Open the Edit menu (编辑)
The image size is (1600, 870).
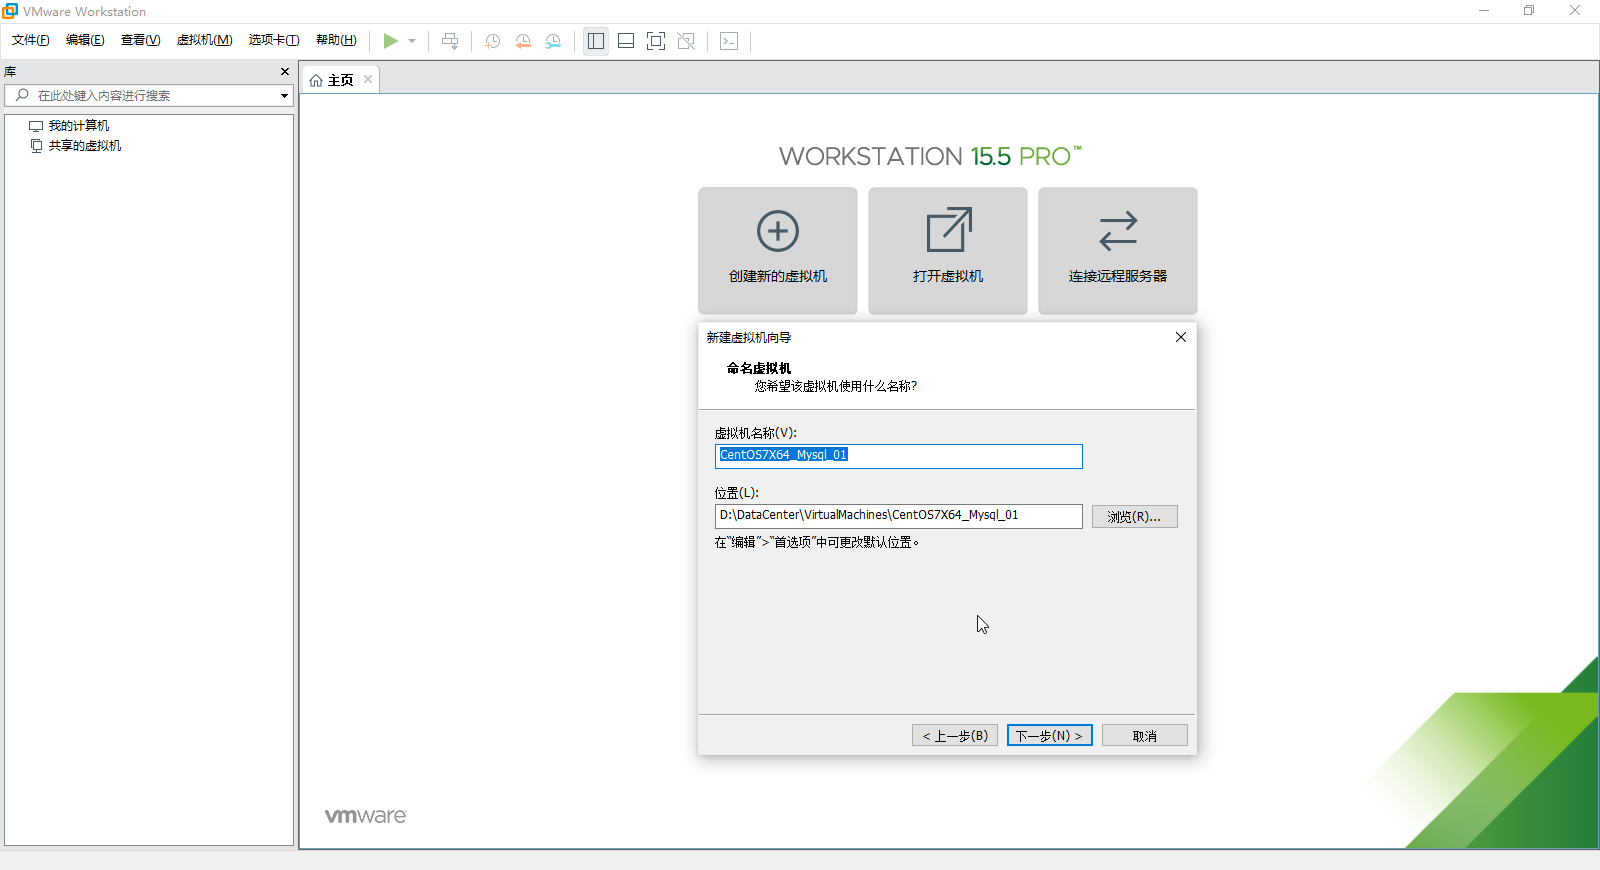click(x=85, y=40)
